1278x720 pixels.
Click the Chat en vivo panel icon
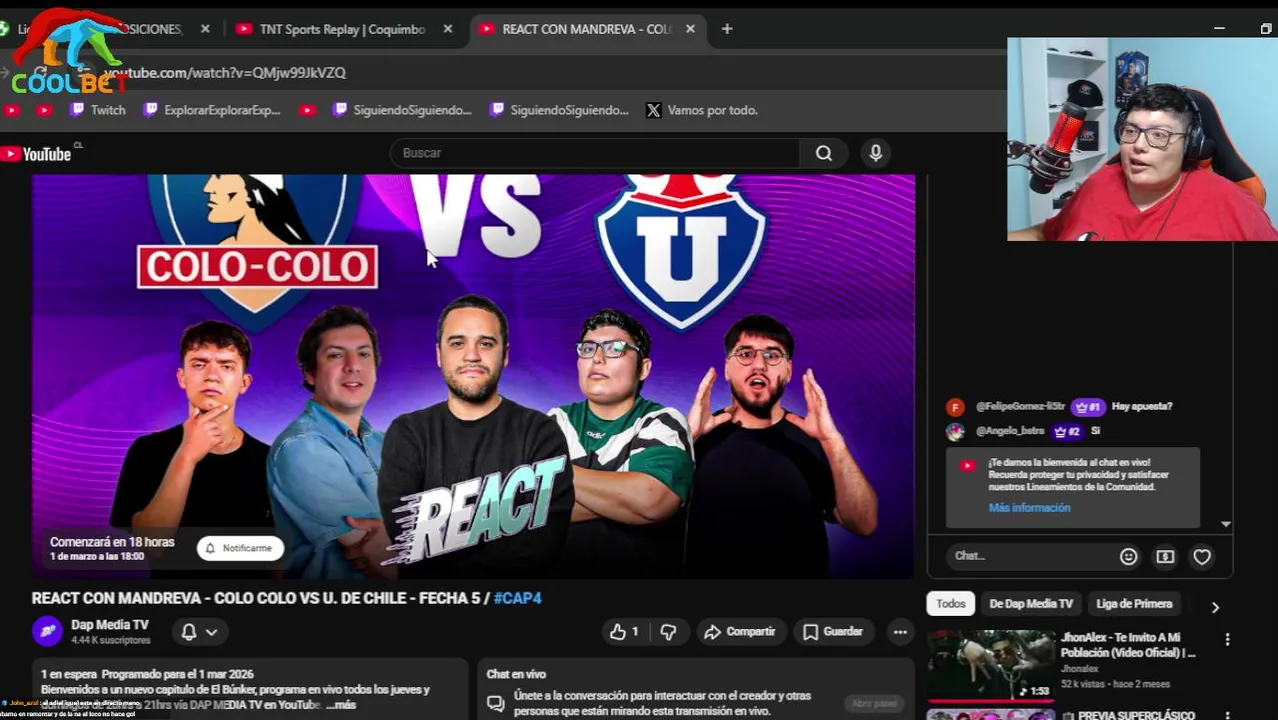(x=495, y=703)
